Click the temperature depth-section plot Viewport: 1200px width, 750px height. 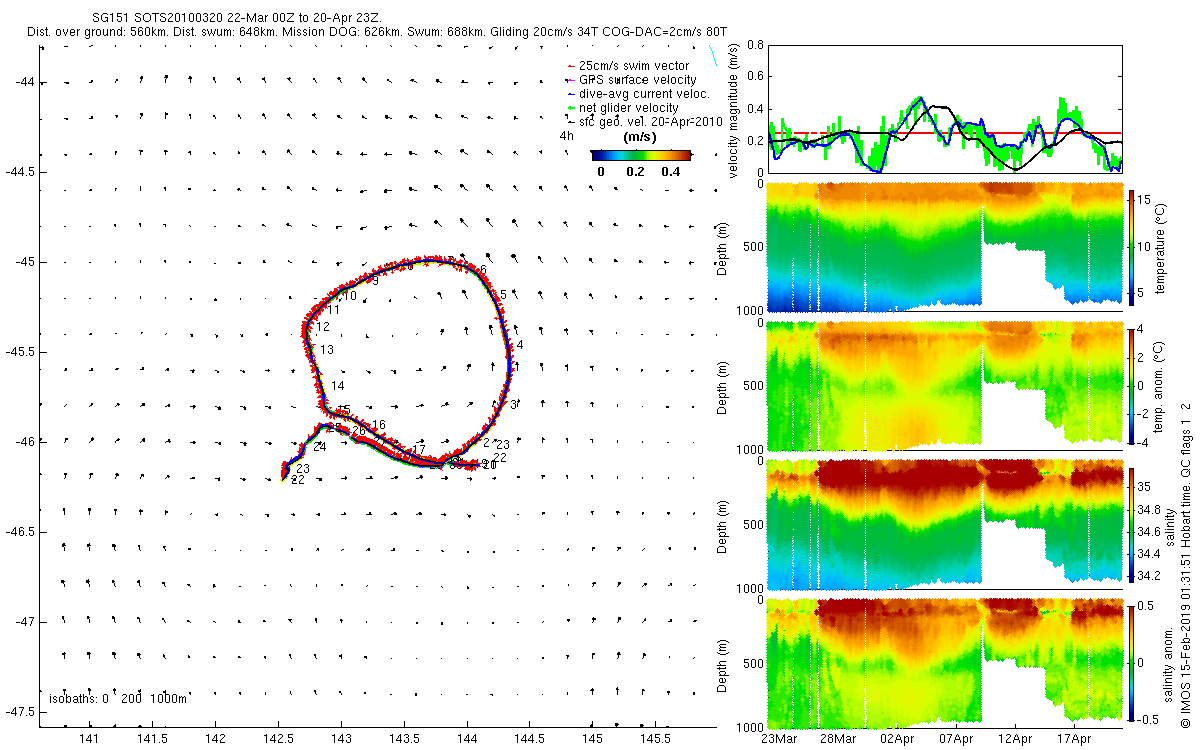pos(944,247)
